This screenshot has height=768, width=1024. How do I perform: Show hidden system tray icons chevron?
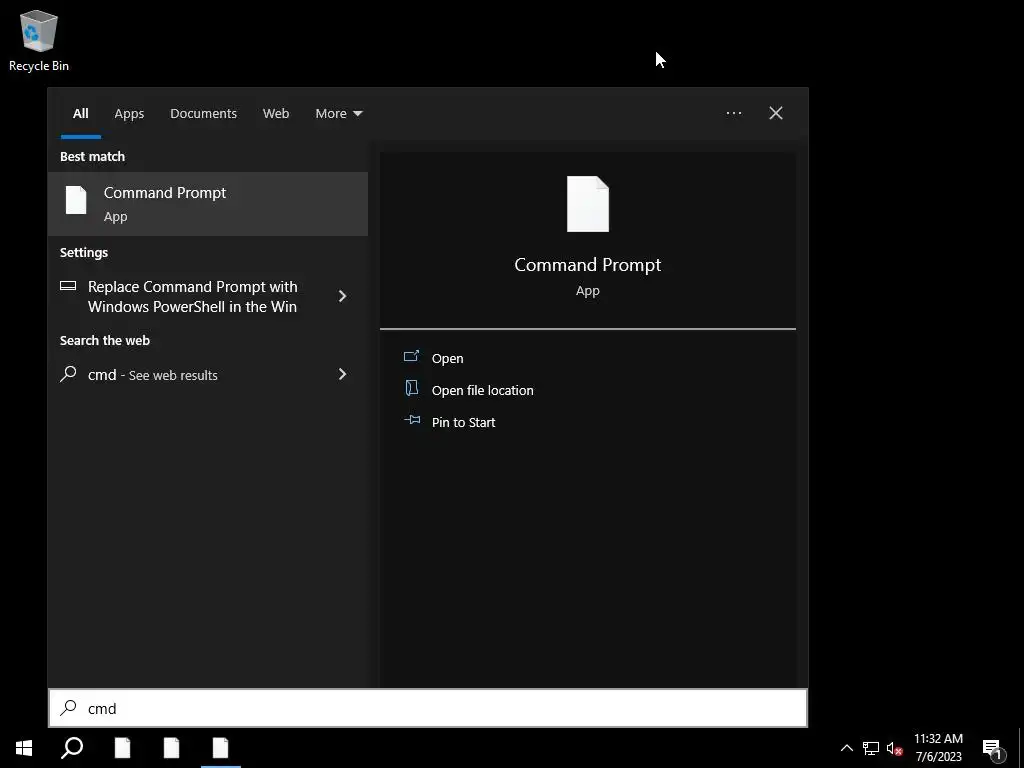846,748
